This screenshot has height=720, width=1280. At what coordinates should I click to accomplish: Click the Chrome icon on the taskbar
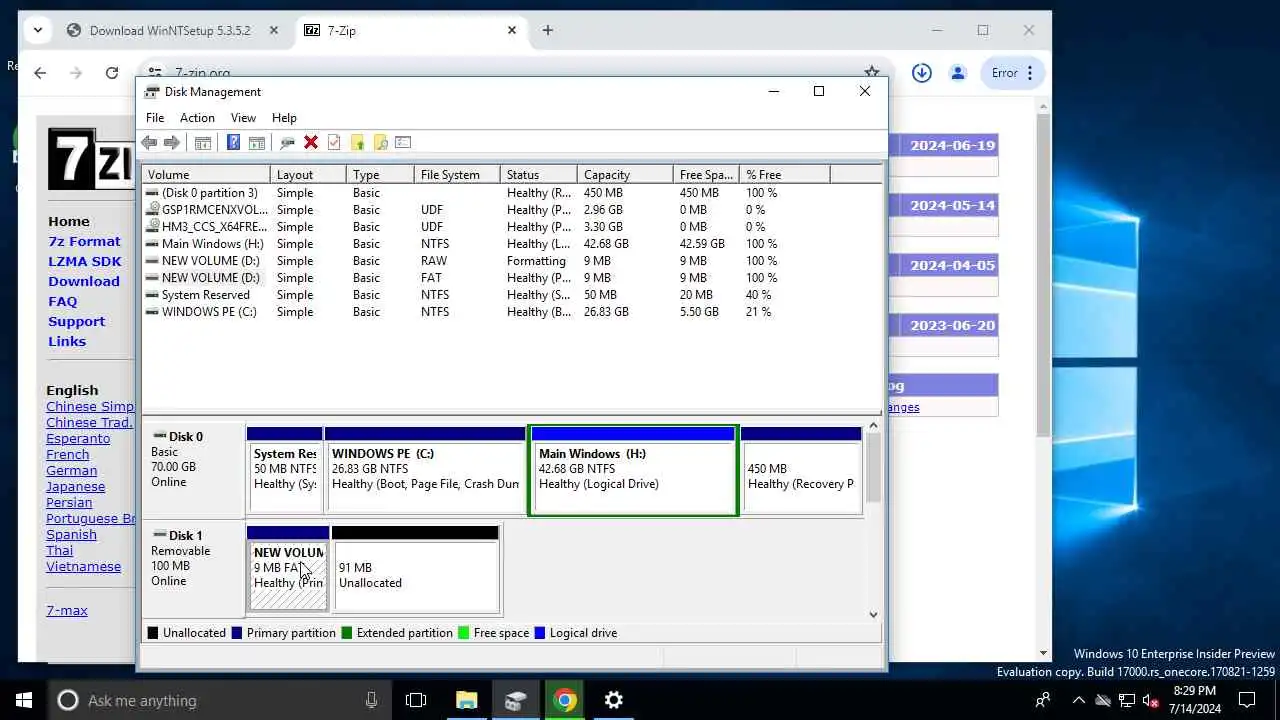pyautogui.click(x=565, y=700)
